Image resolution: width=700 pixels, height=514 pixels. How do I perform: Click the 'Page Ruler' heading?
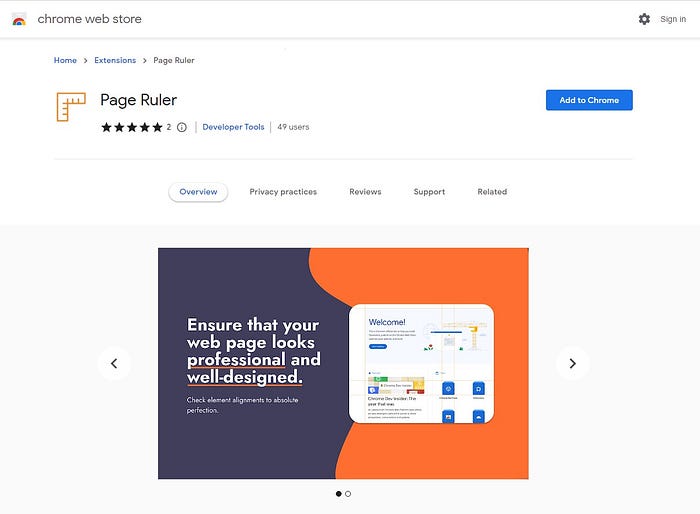pos(138,100)
